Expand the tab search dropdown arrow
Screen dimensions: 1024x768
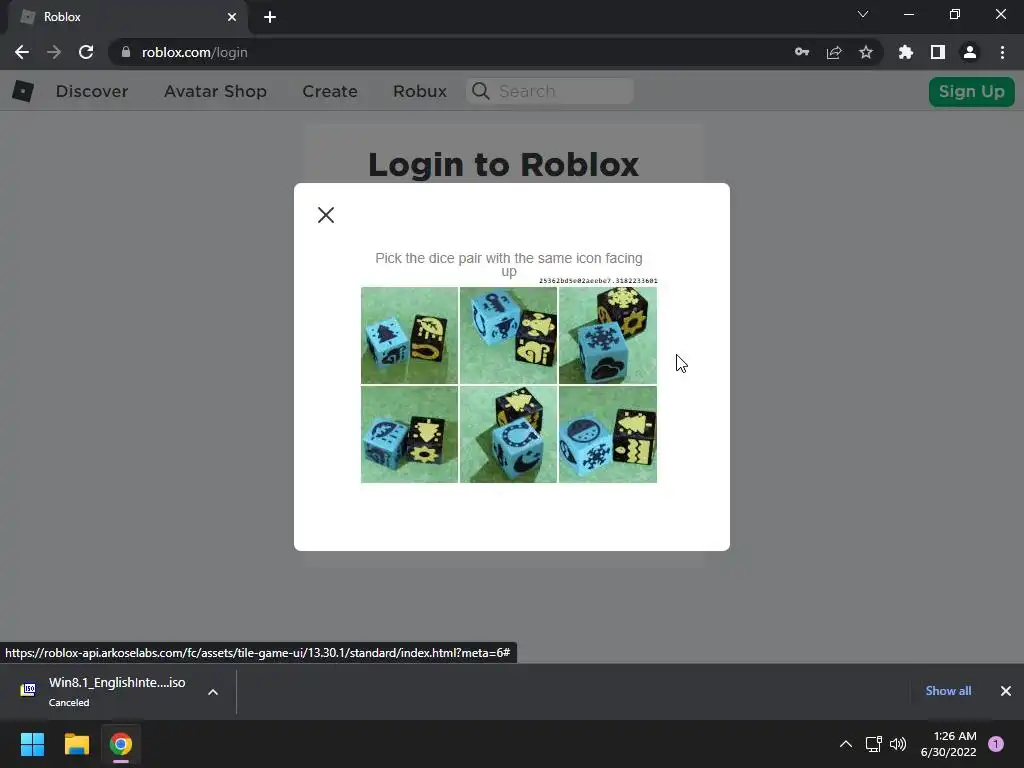(863, 14)
